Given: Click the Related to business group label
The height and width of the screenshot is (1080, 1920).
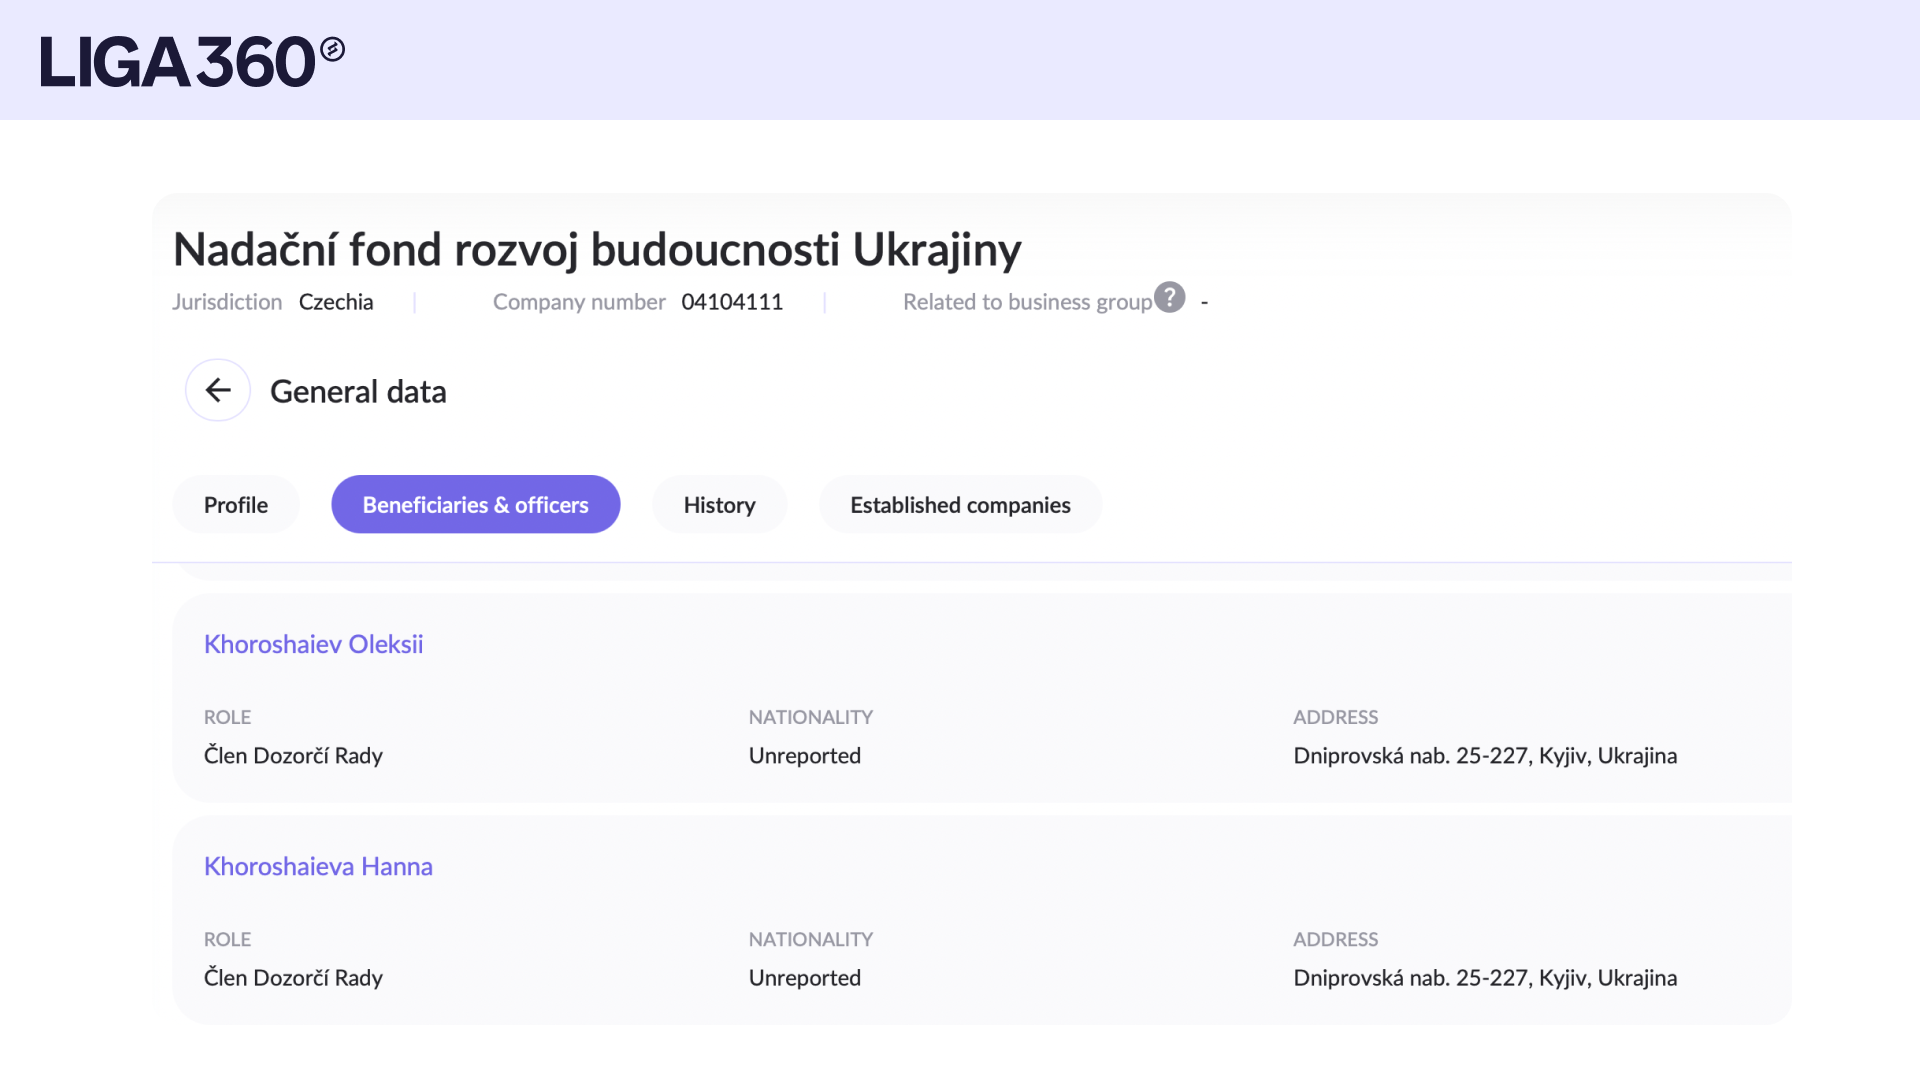Looking at the screenshot, I should click(1028, 302).
